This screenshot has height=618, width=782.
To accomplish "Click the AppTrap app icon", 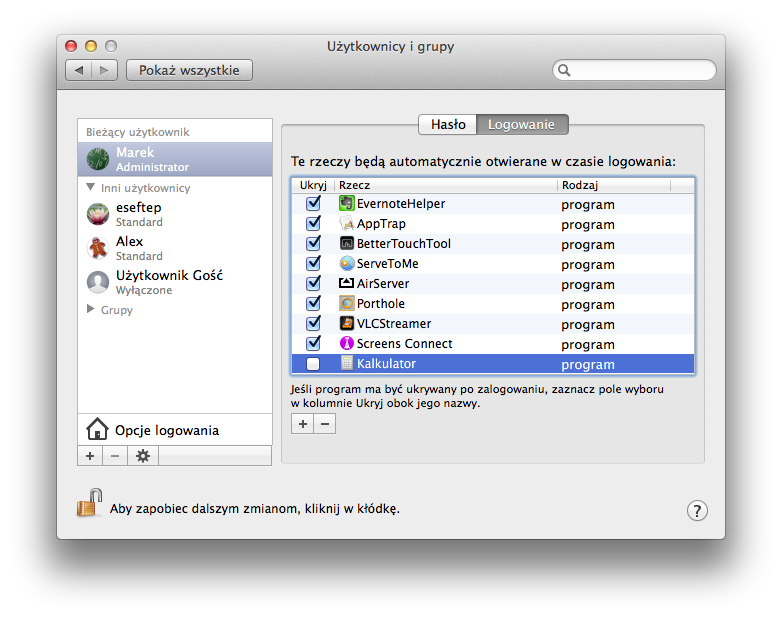I will click(346, 223).
